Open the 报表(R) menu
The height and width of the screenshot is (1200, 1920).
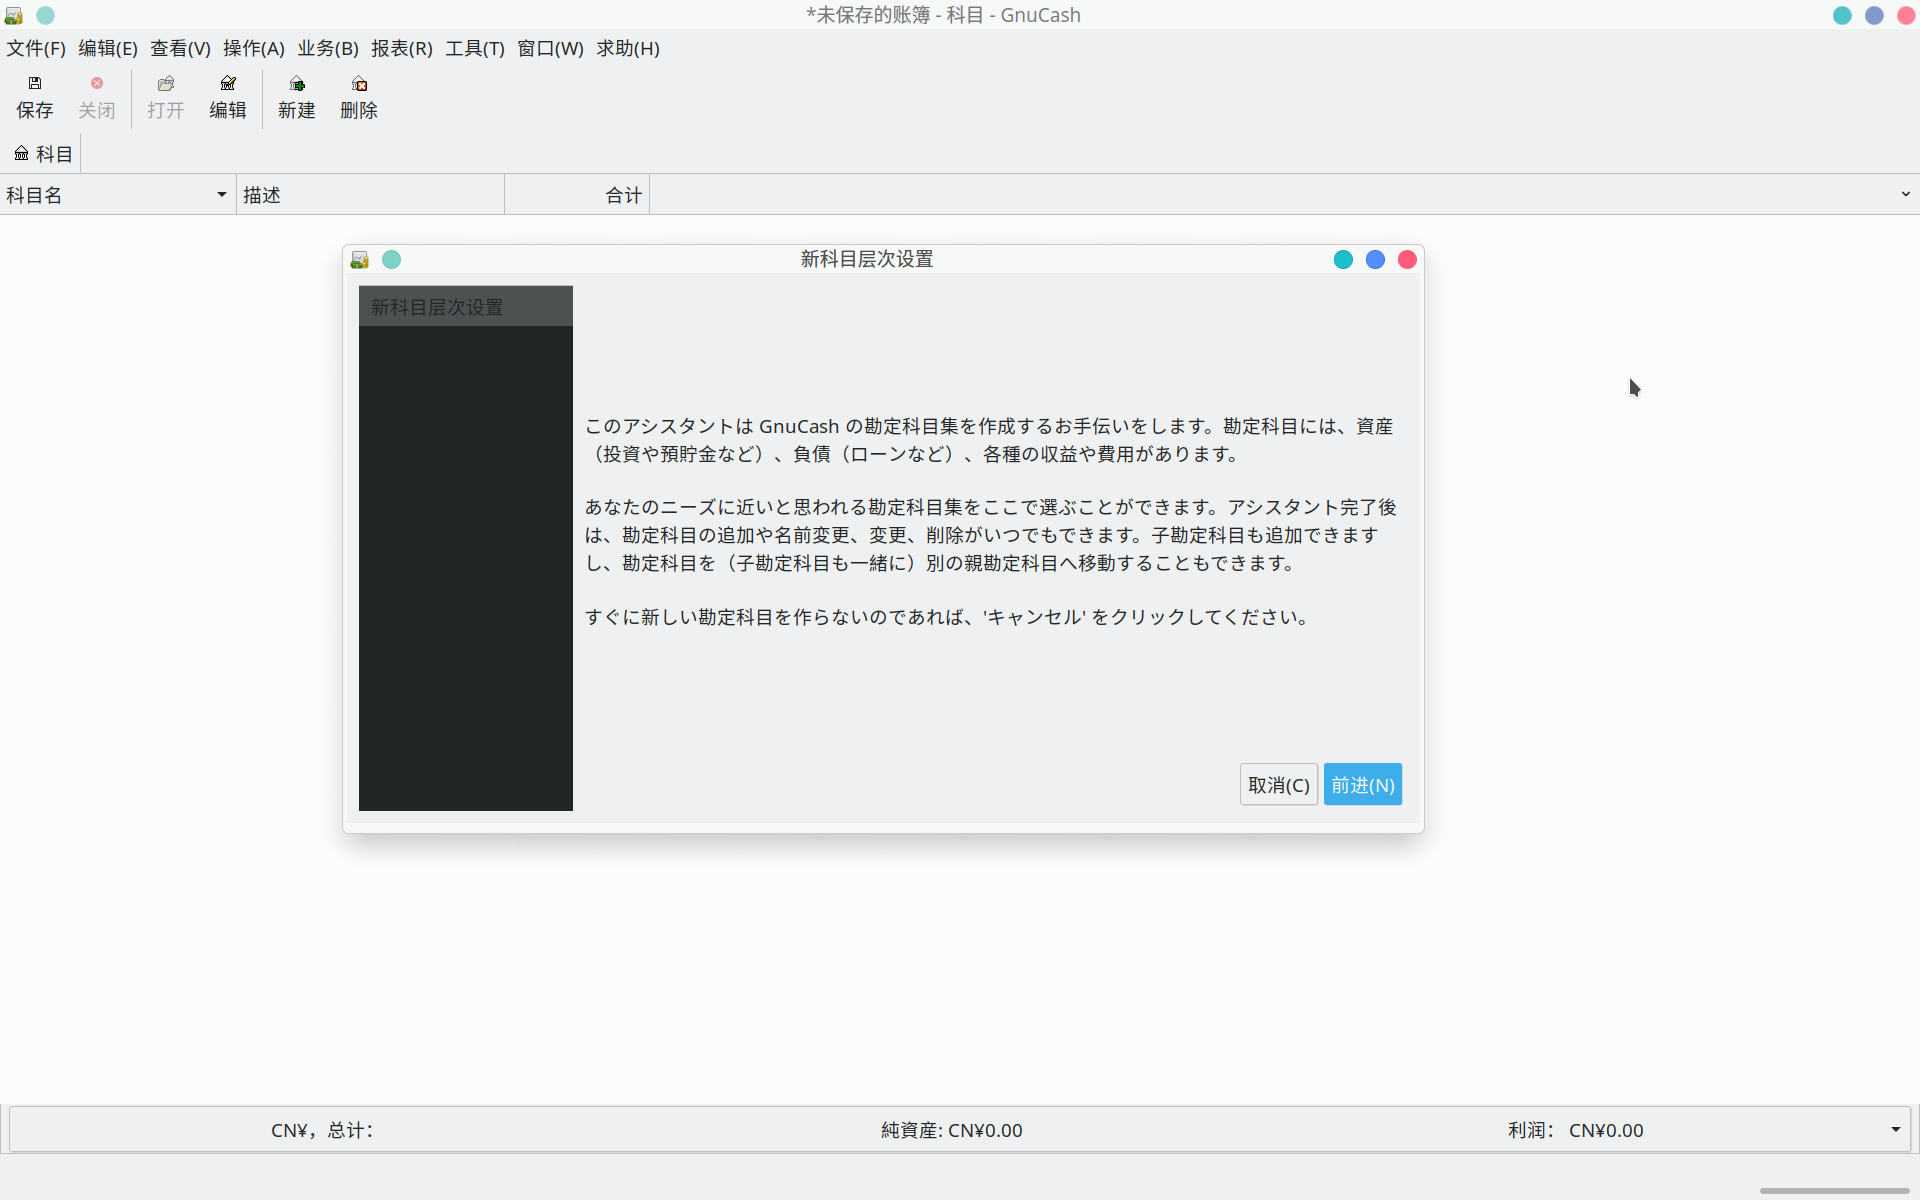(402, 48)
